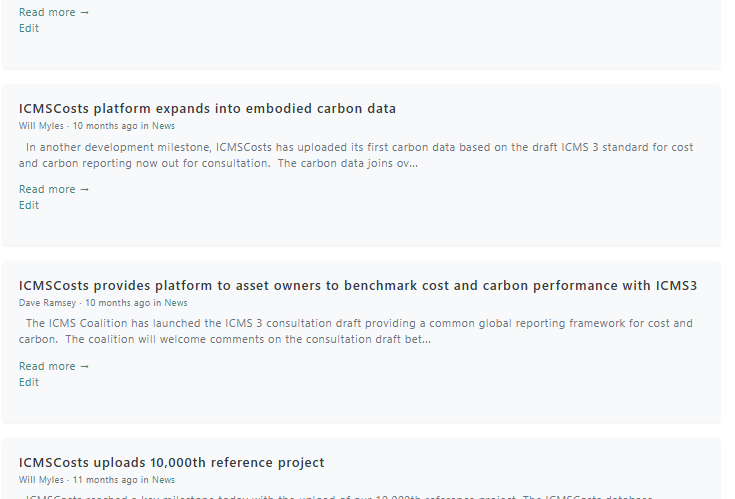735x499 pixels.
Task: Click the '10 months ago' timestamp after Will Myles
Action: [105, 126]
